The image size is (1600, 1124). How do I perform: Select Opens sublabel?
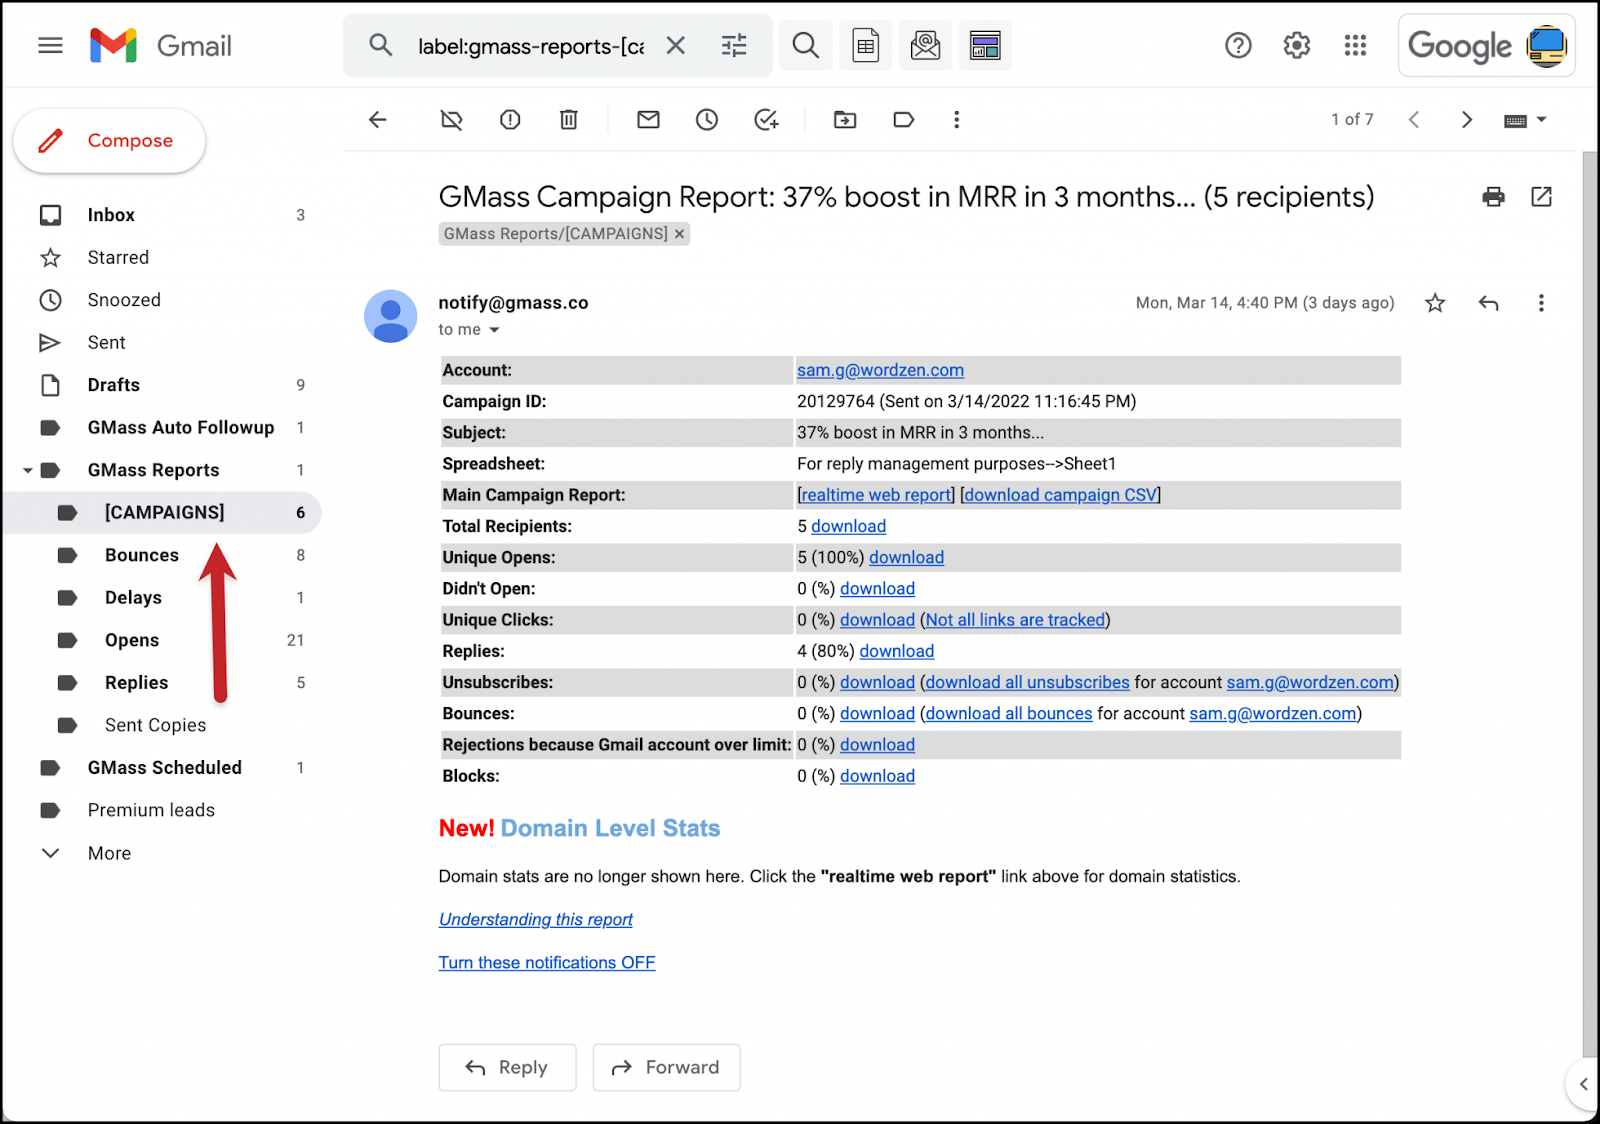[163, 640]
